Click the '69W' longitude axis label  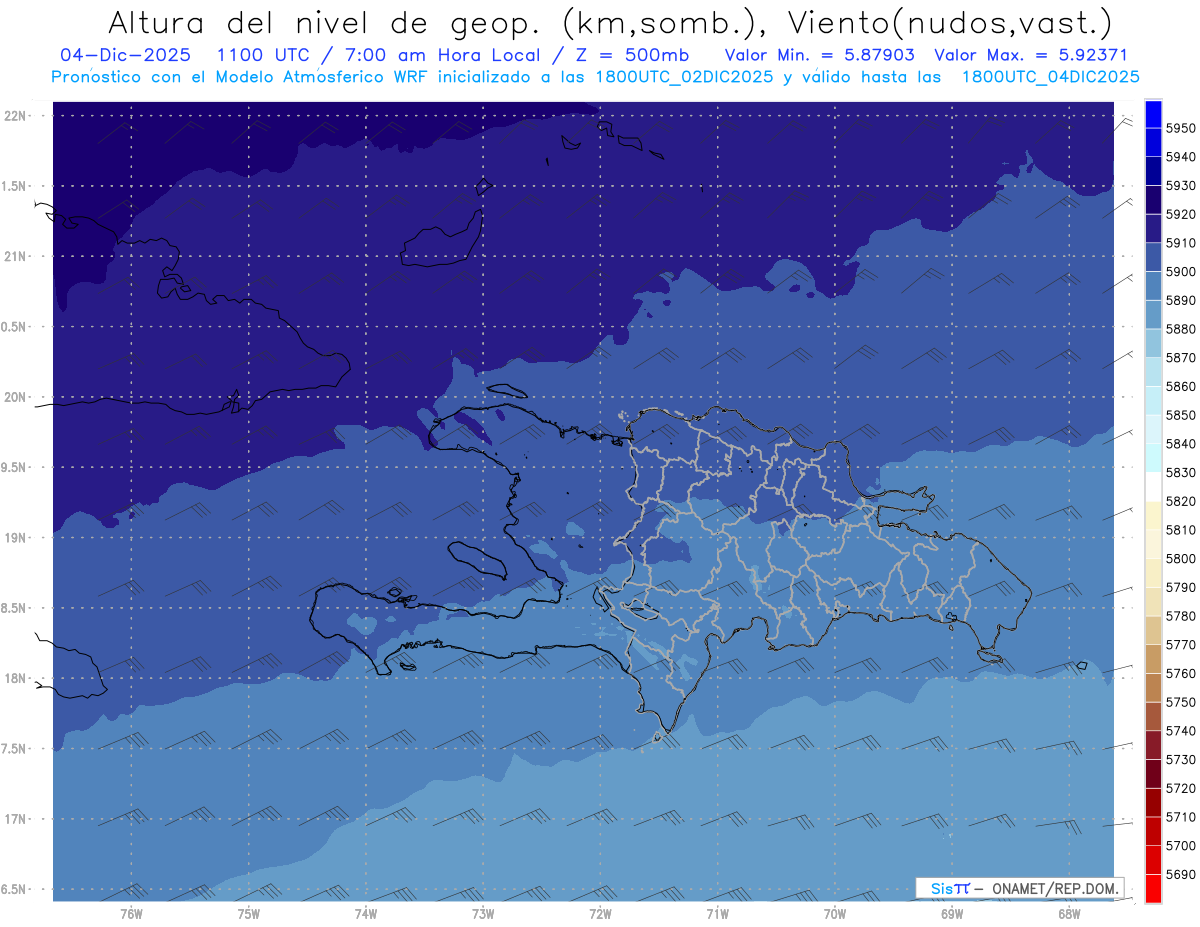coord(952,914)
